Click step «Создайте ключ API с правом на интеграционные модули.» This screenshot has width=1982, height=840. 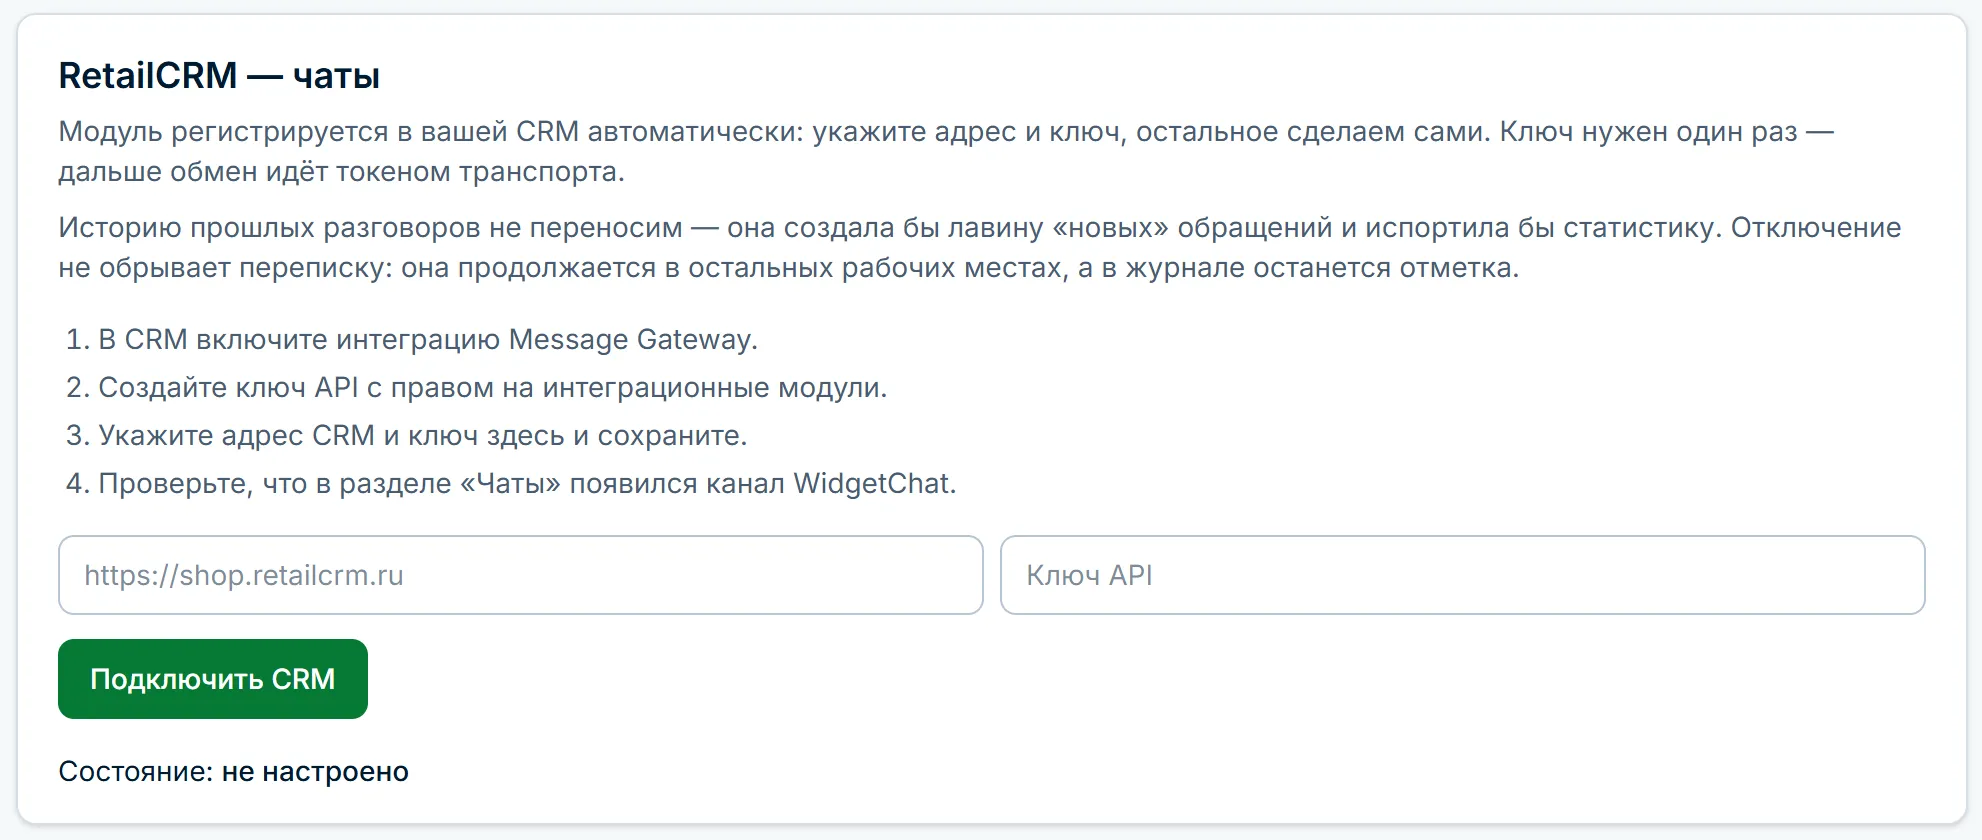[x=493, y=388]
